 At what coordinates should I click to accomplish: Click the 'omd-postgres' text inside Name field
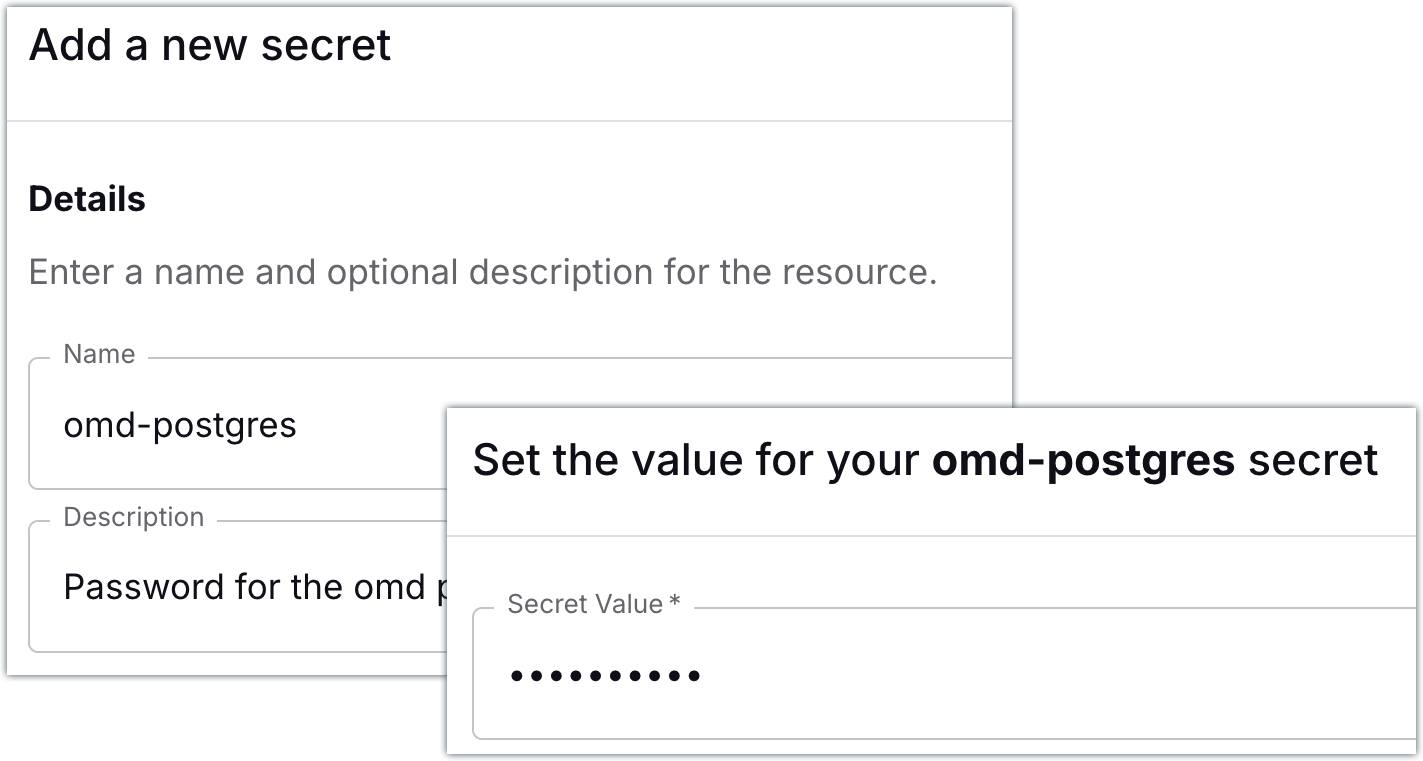pyautogui.click(x=180, y=426)
